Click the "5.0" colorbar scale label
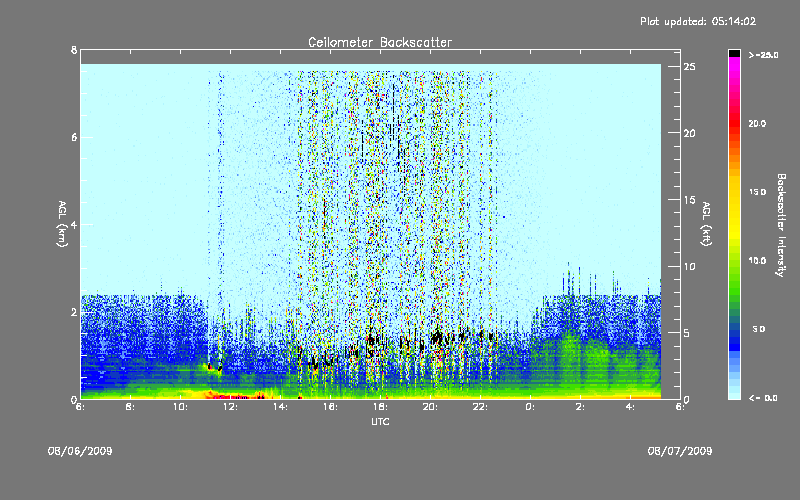 coord(759,329)
